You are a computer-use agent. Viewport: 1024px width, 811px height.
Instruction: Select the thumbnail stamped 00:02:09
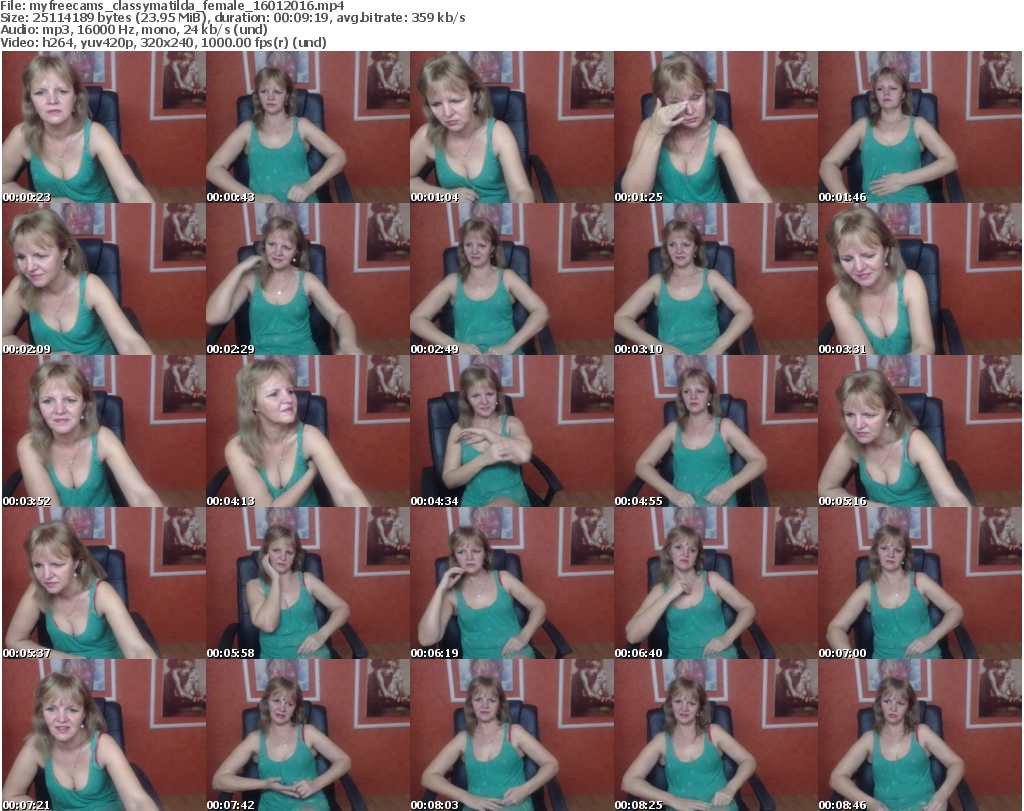coord(104,279)
